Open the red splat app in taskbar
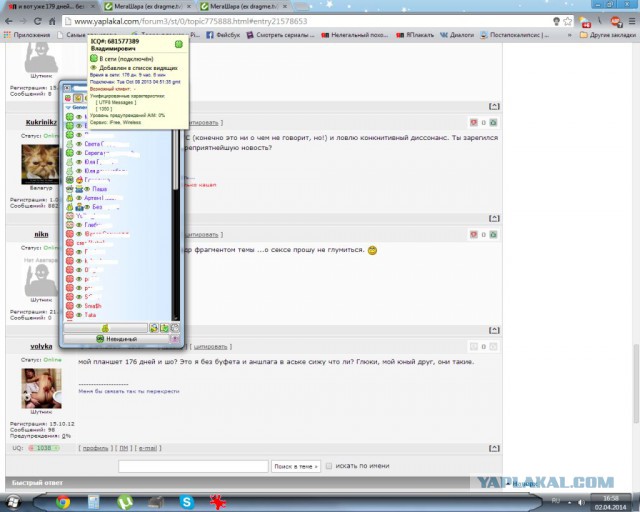This screenshot has width=640, height=512. click(218, 502)
